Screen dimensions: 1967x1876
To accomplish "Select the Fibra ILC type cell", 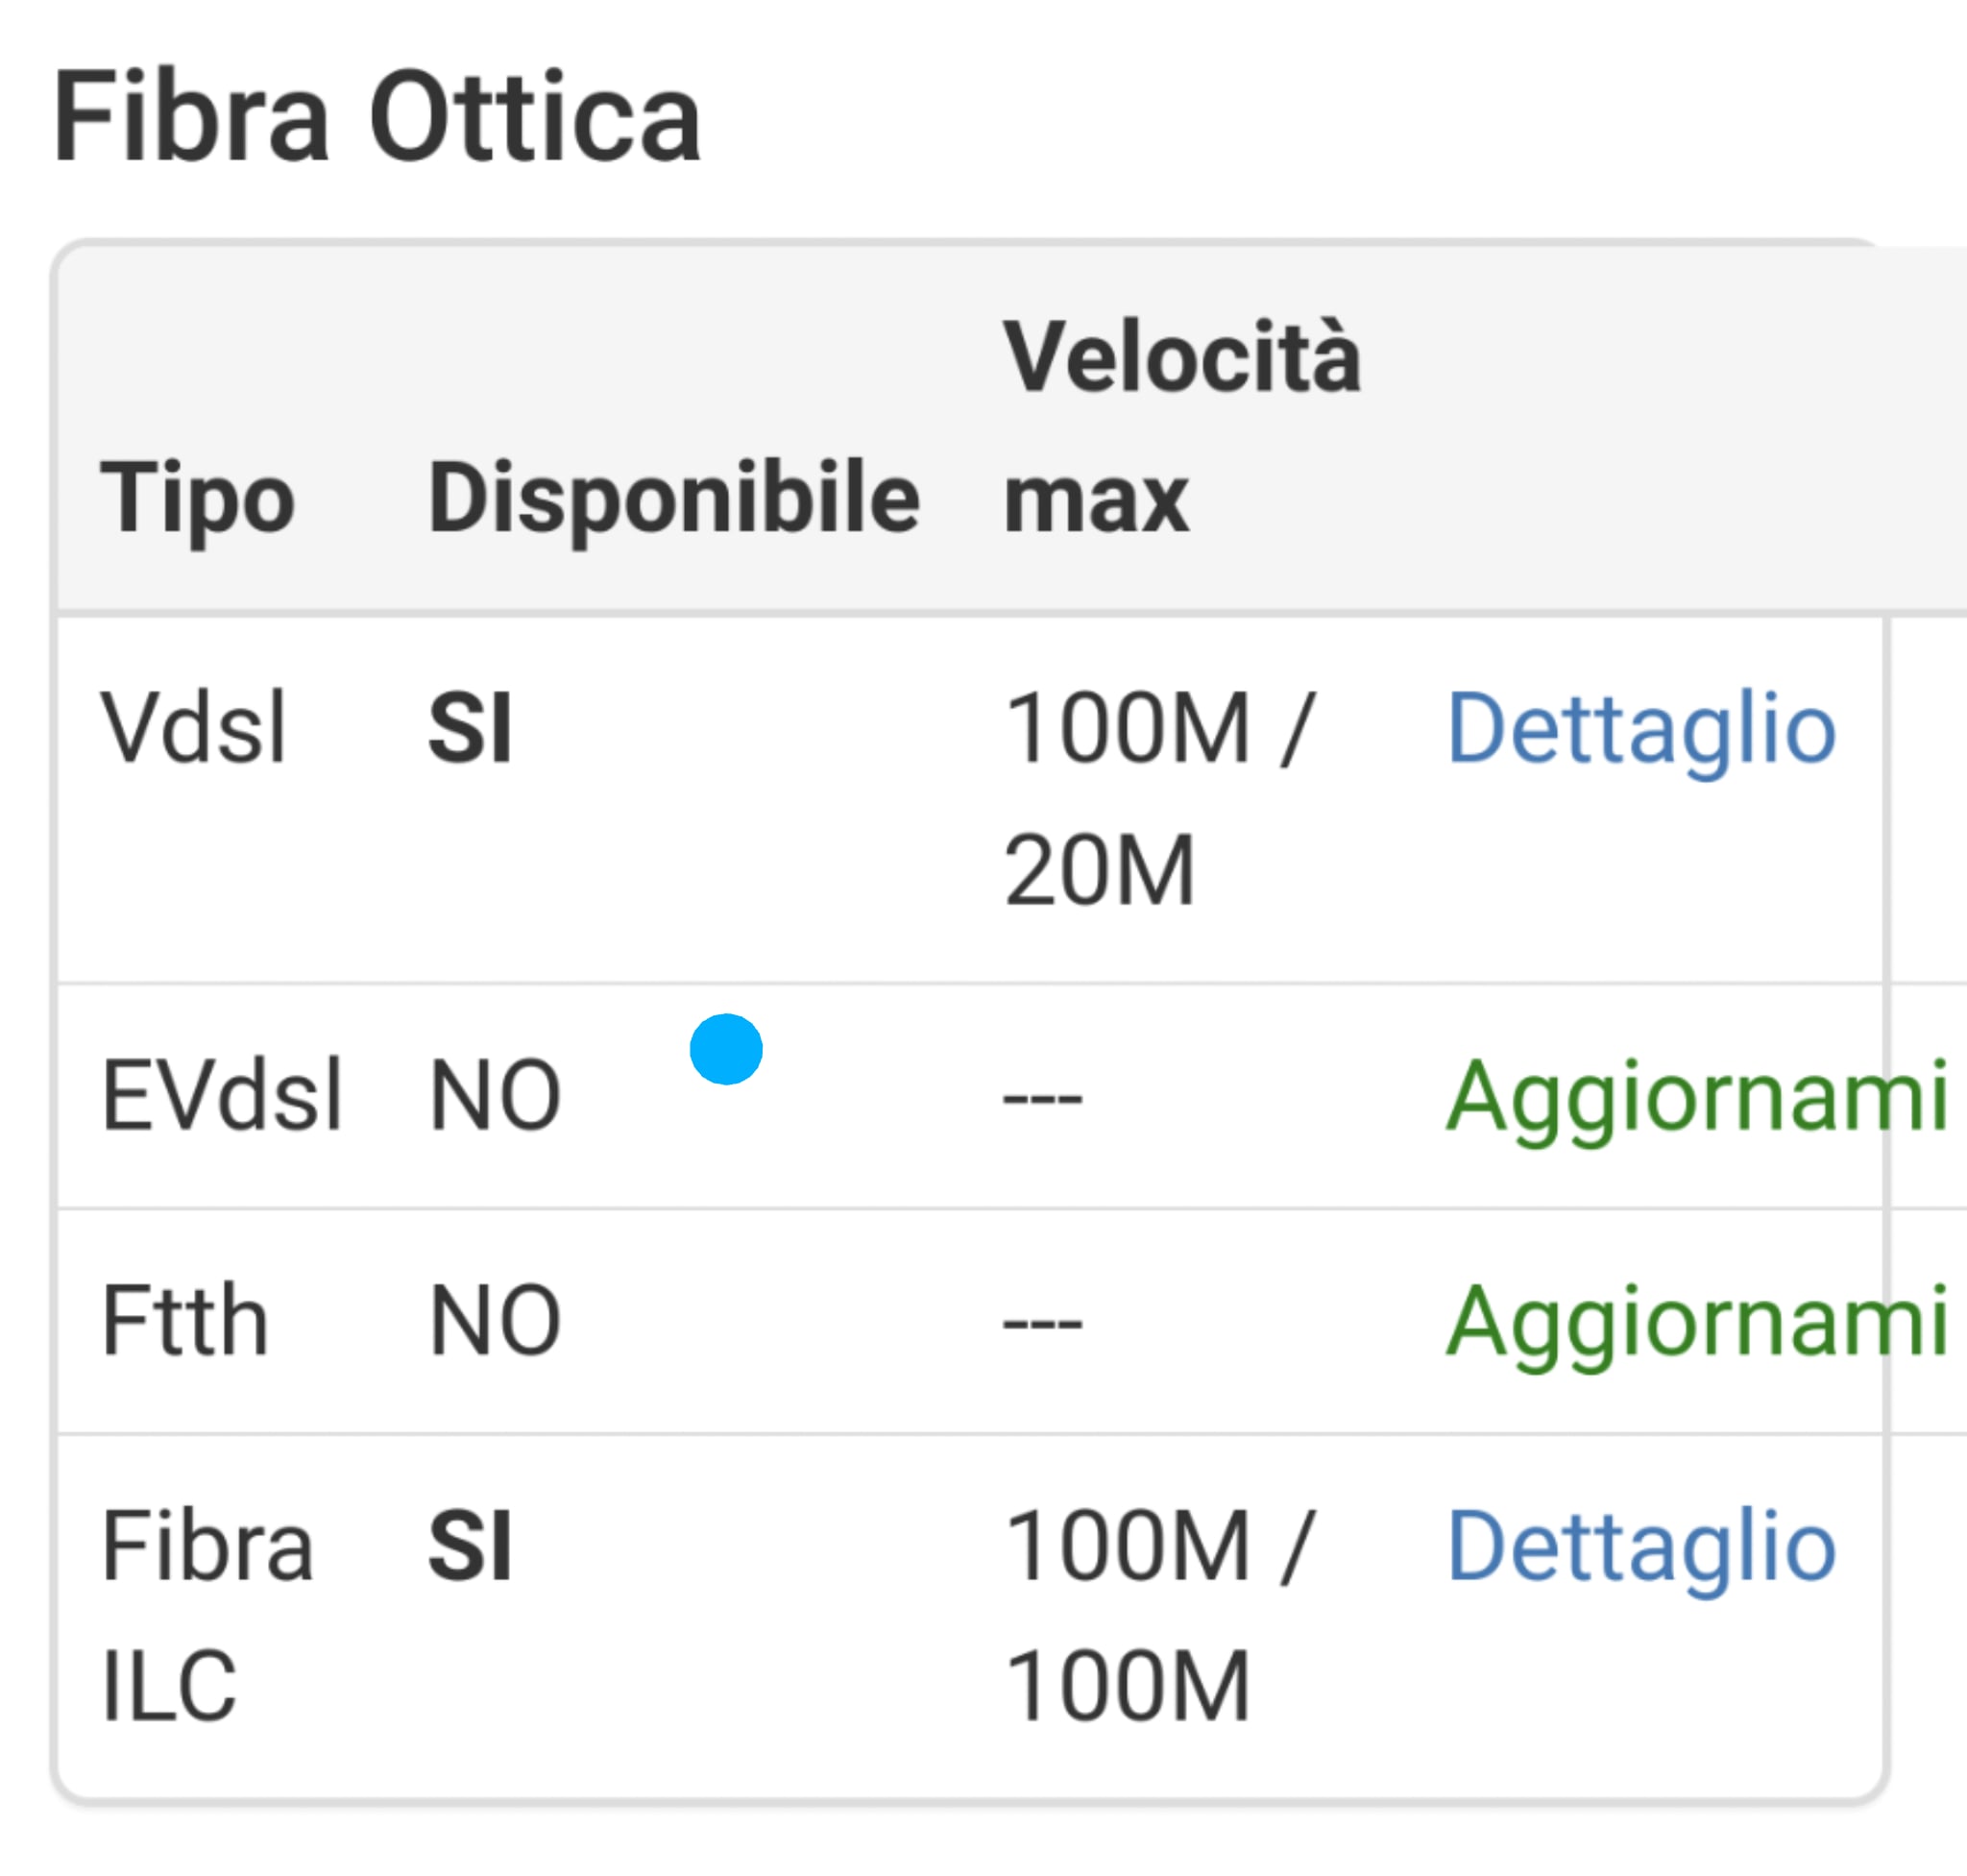I will click(207, 1615).
